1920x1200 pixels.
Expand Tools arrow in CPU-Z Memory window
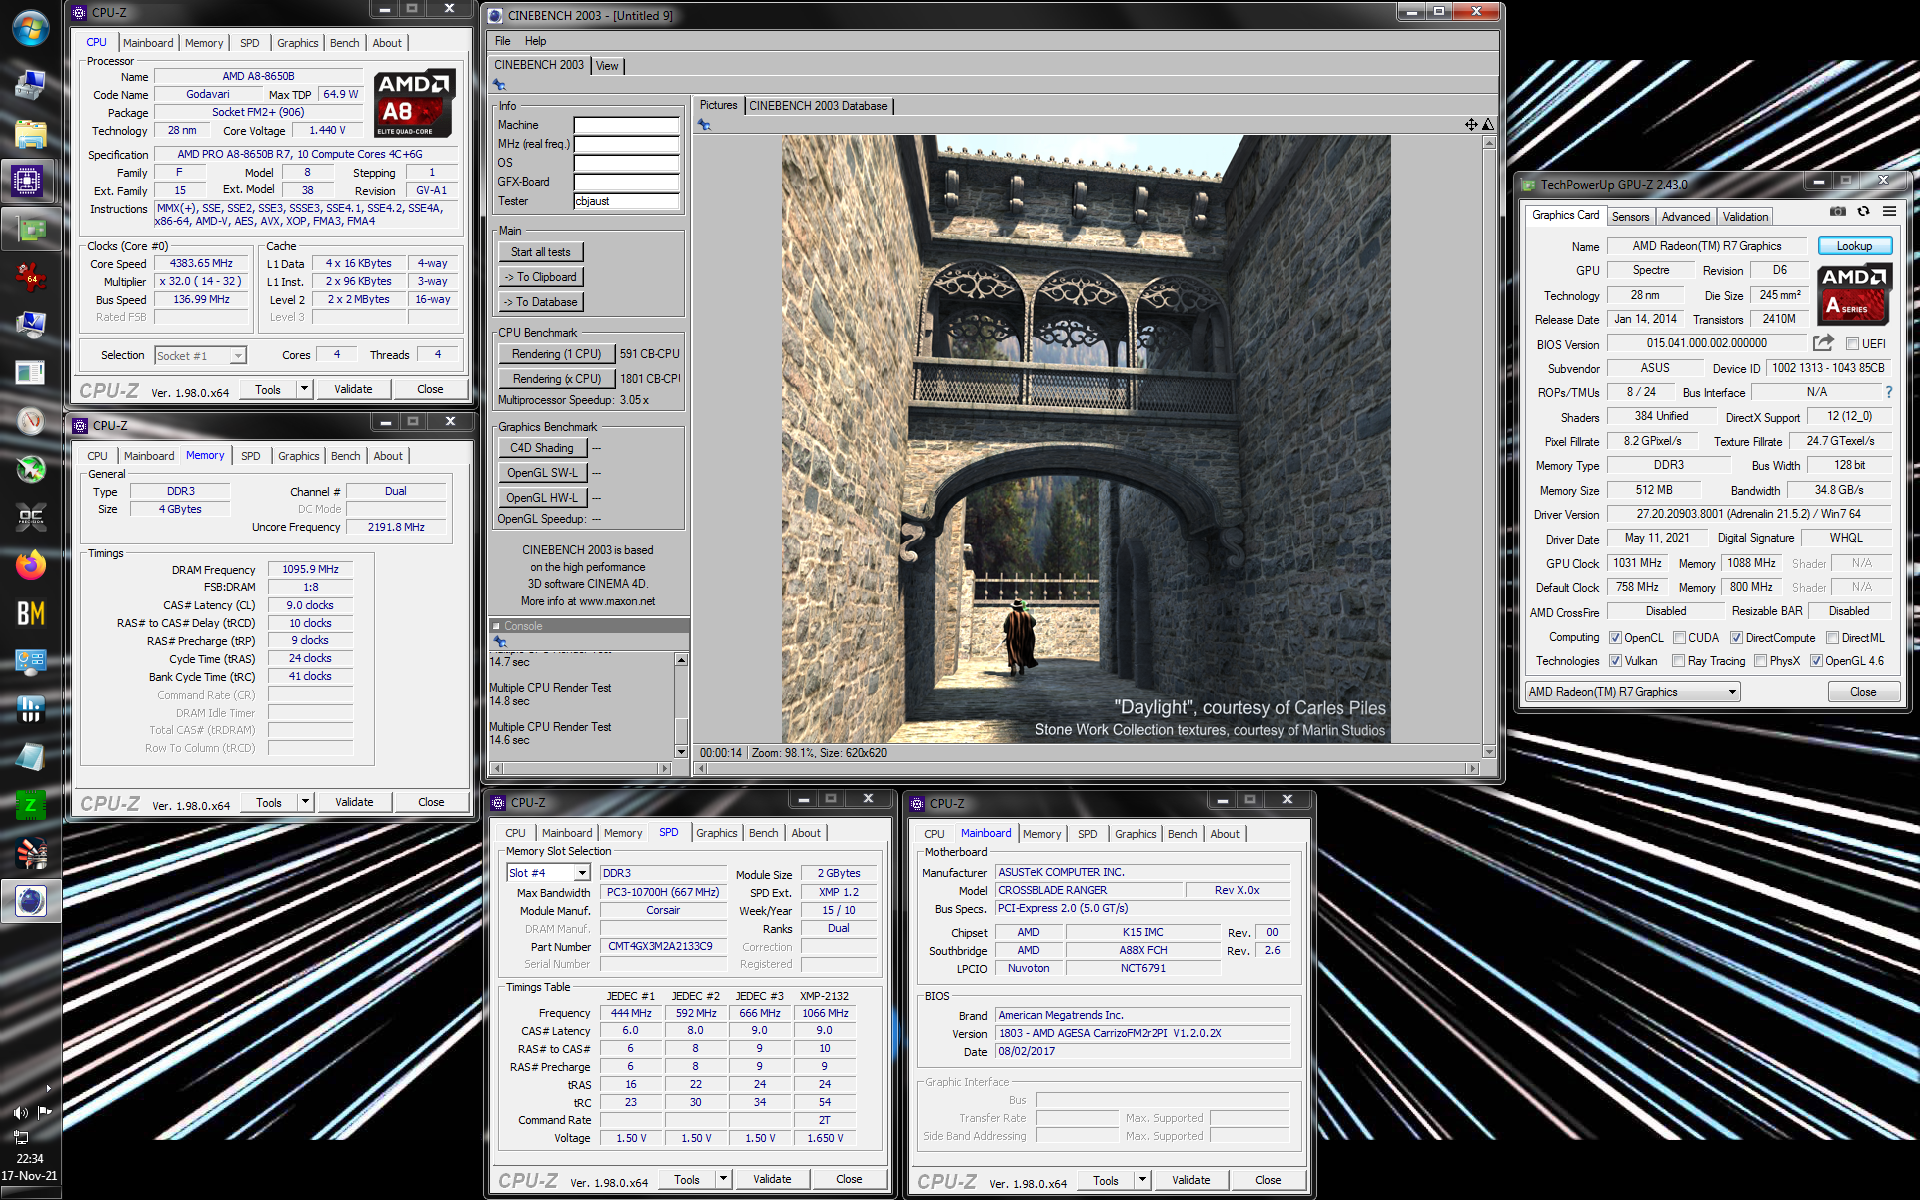click(x=305, y=802)
